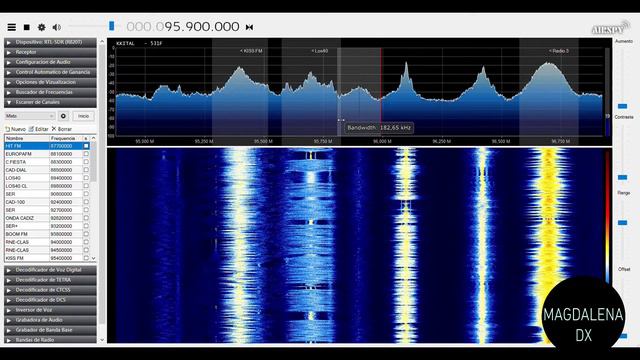
Task: Sort by the Frequencia column header
Action: (x=65, y=138)
